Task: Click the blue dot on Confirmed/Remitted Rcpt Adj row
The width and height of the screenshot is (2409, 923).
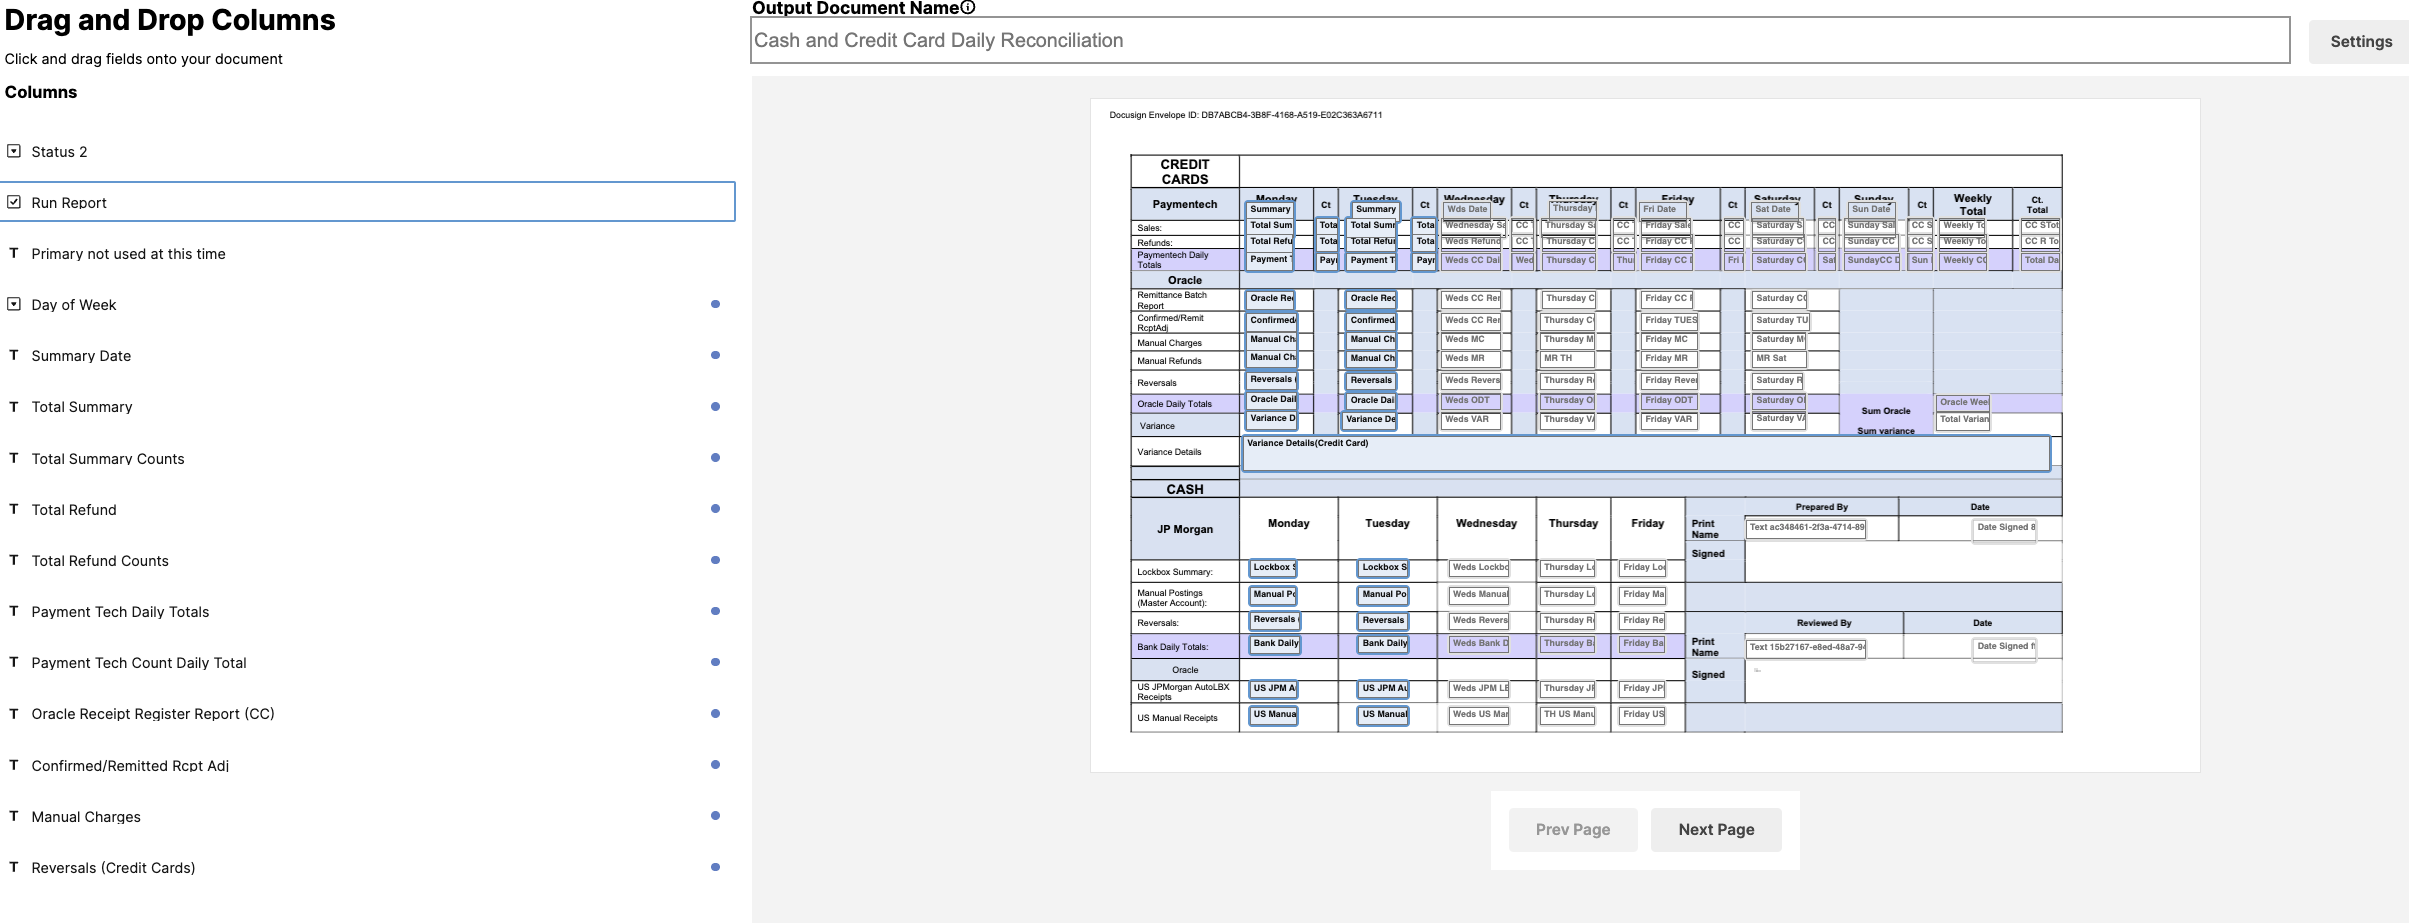Action: click(715, 765)
